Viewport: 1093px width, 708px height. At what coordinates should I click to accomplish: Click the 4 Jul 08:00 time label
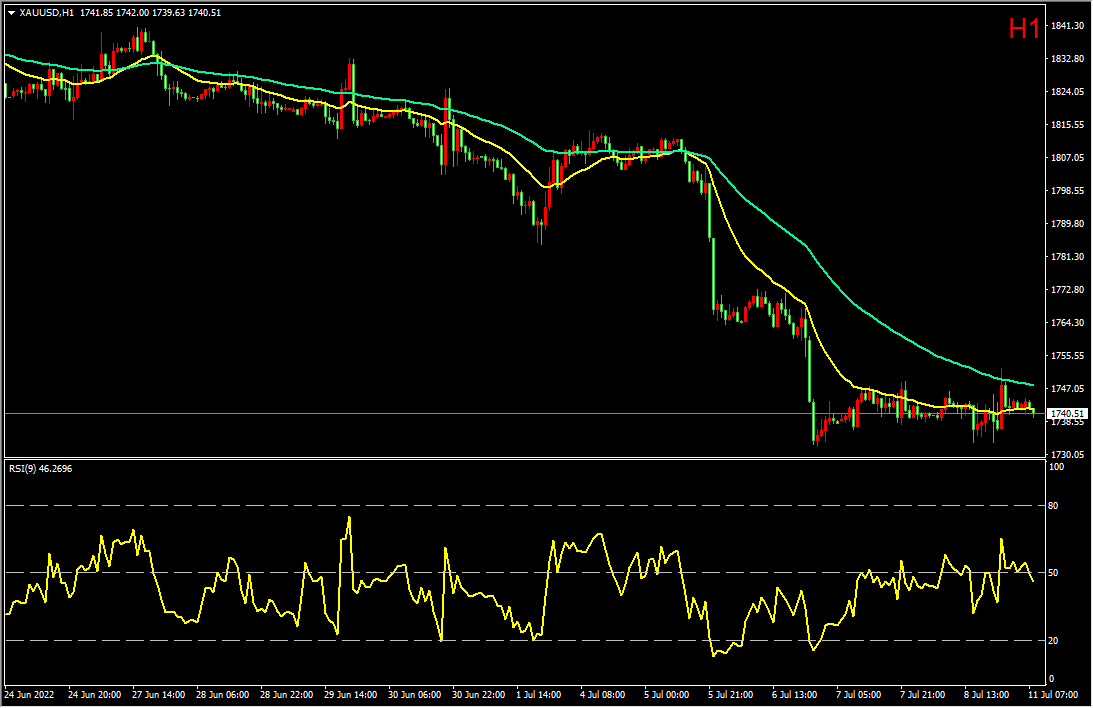click(x=603, y=695)
